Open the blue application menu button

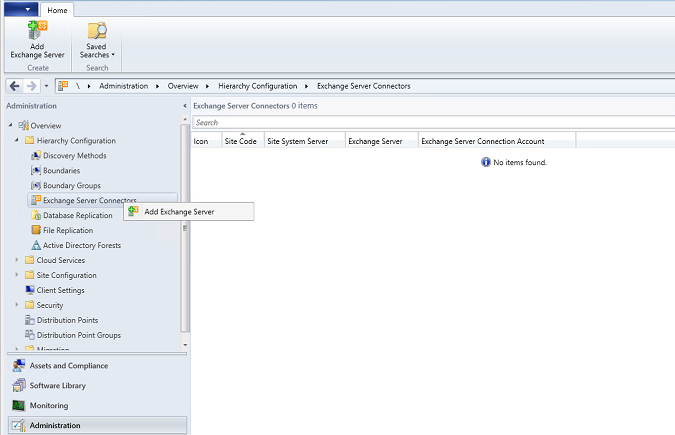[21, 9]
